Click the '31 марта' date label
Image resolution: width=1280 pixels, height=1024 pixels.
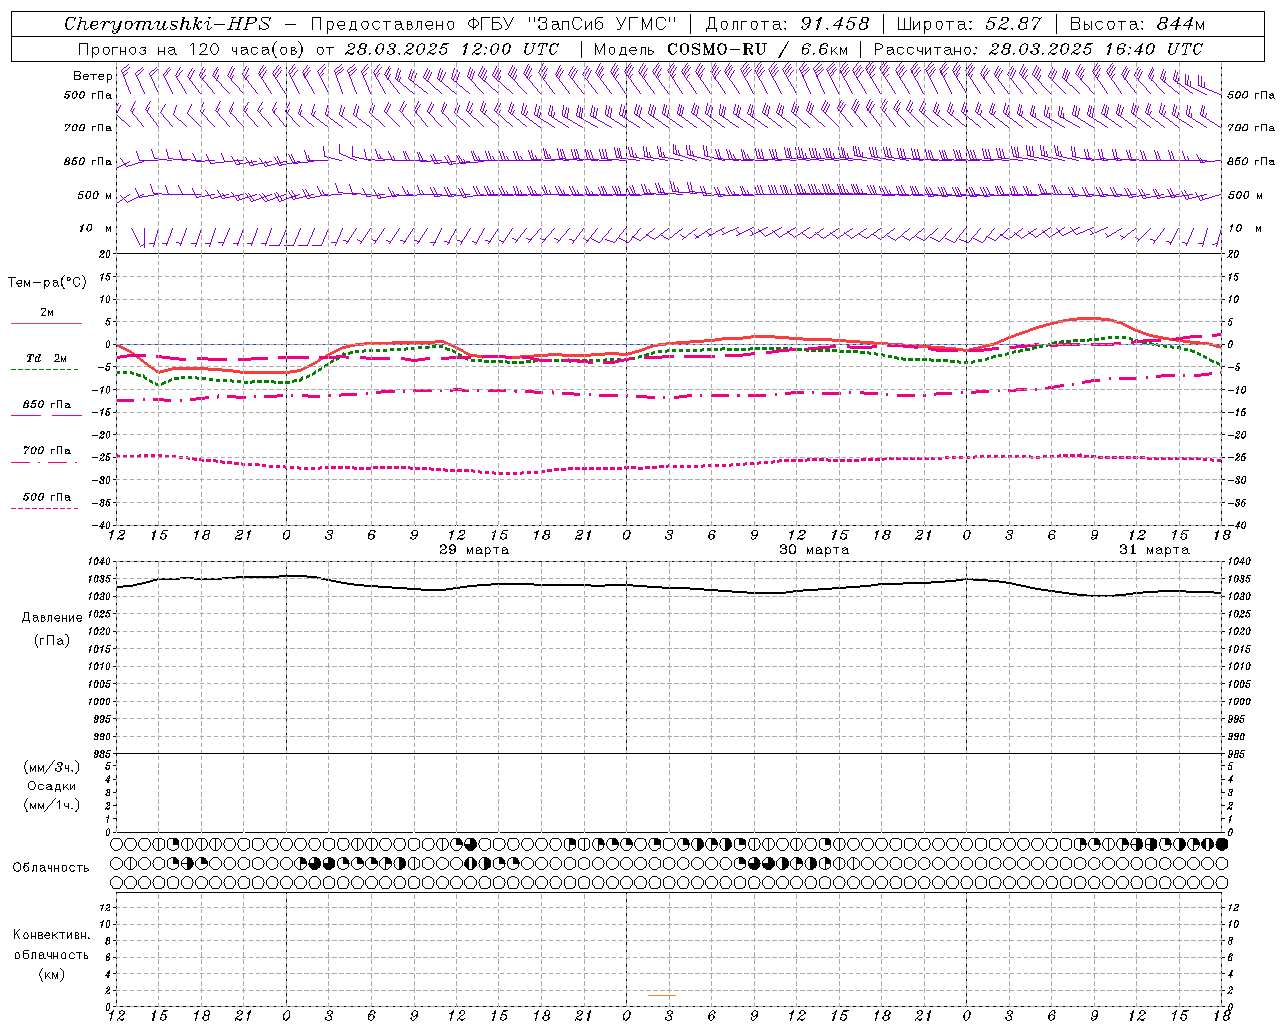click(x=1154, y=550)
